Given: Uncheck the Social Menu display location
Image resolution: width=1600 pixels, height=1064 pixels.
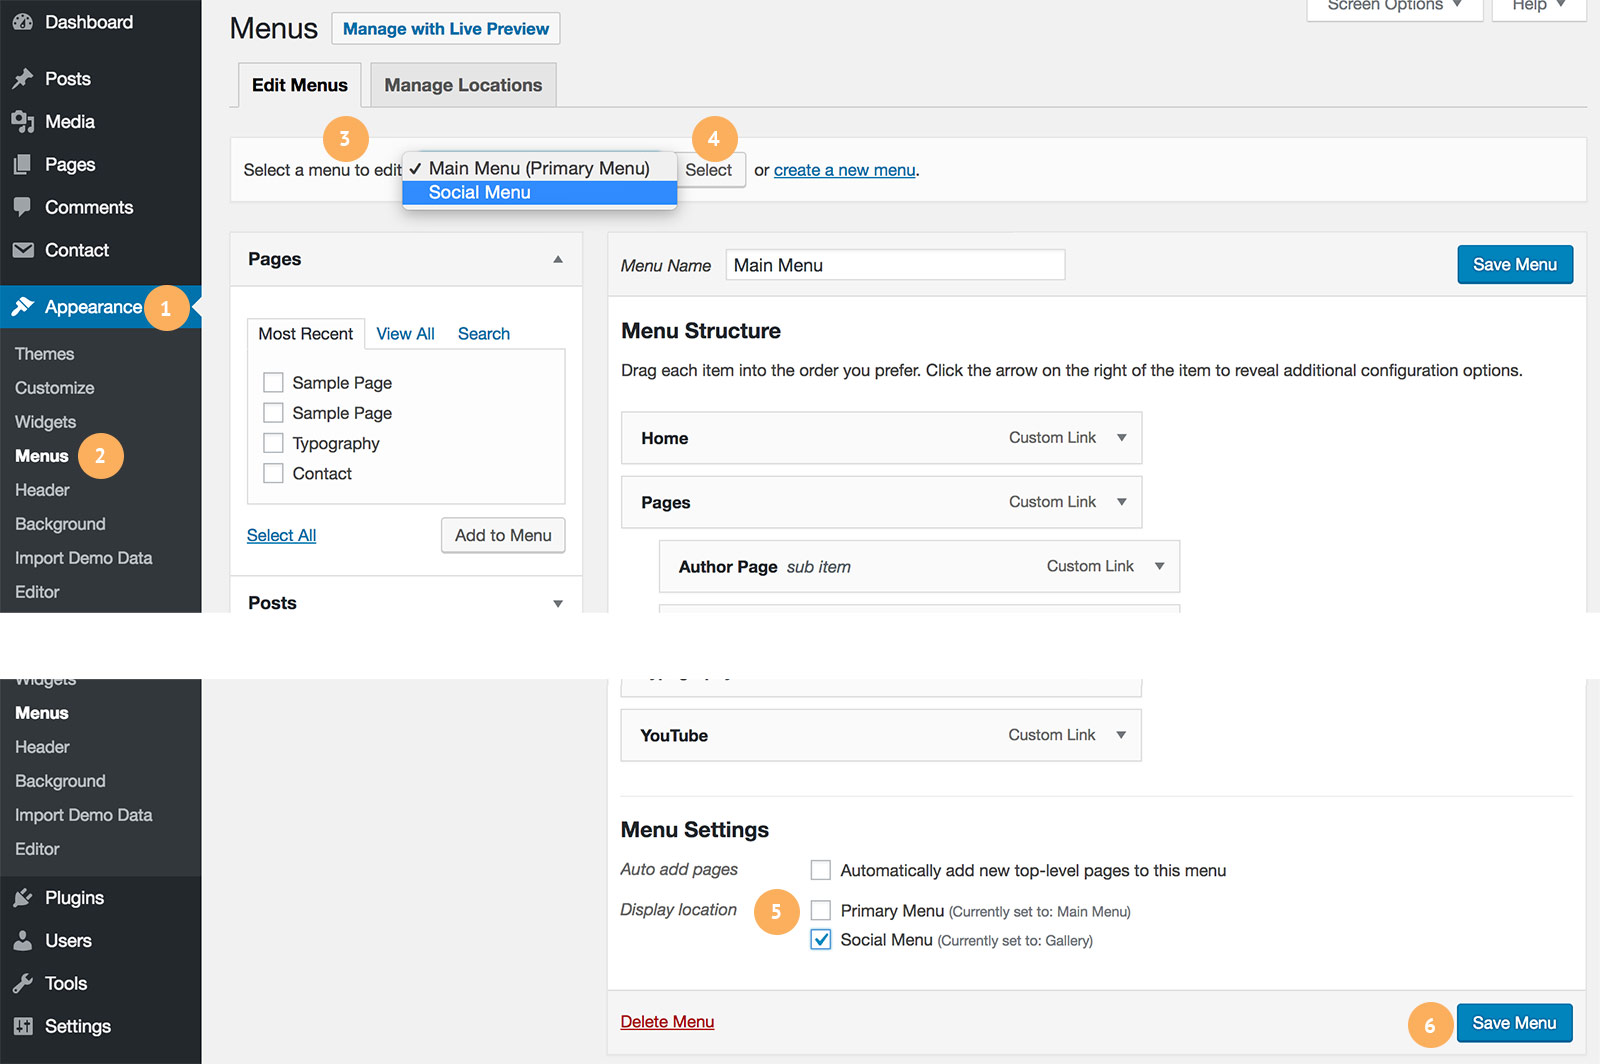Looking at the screenshot, I should coord(821,940).
